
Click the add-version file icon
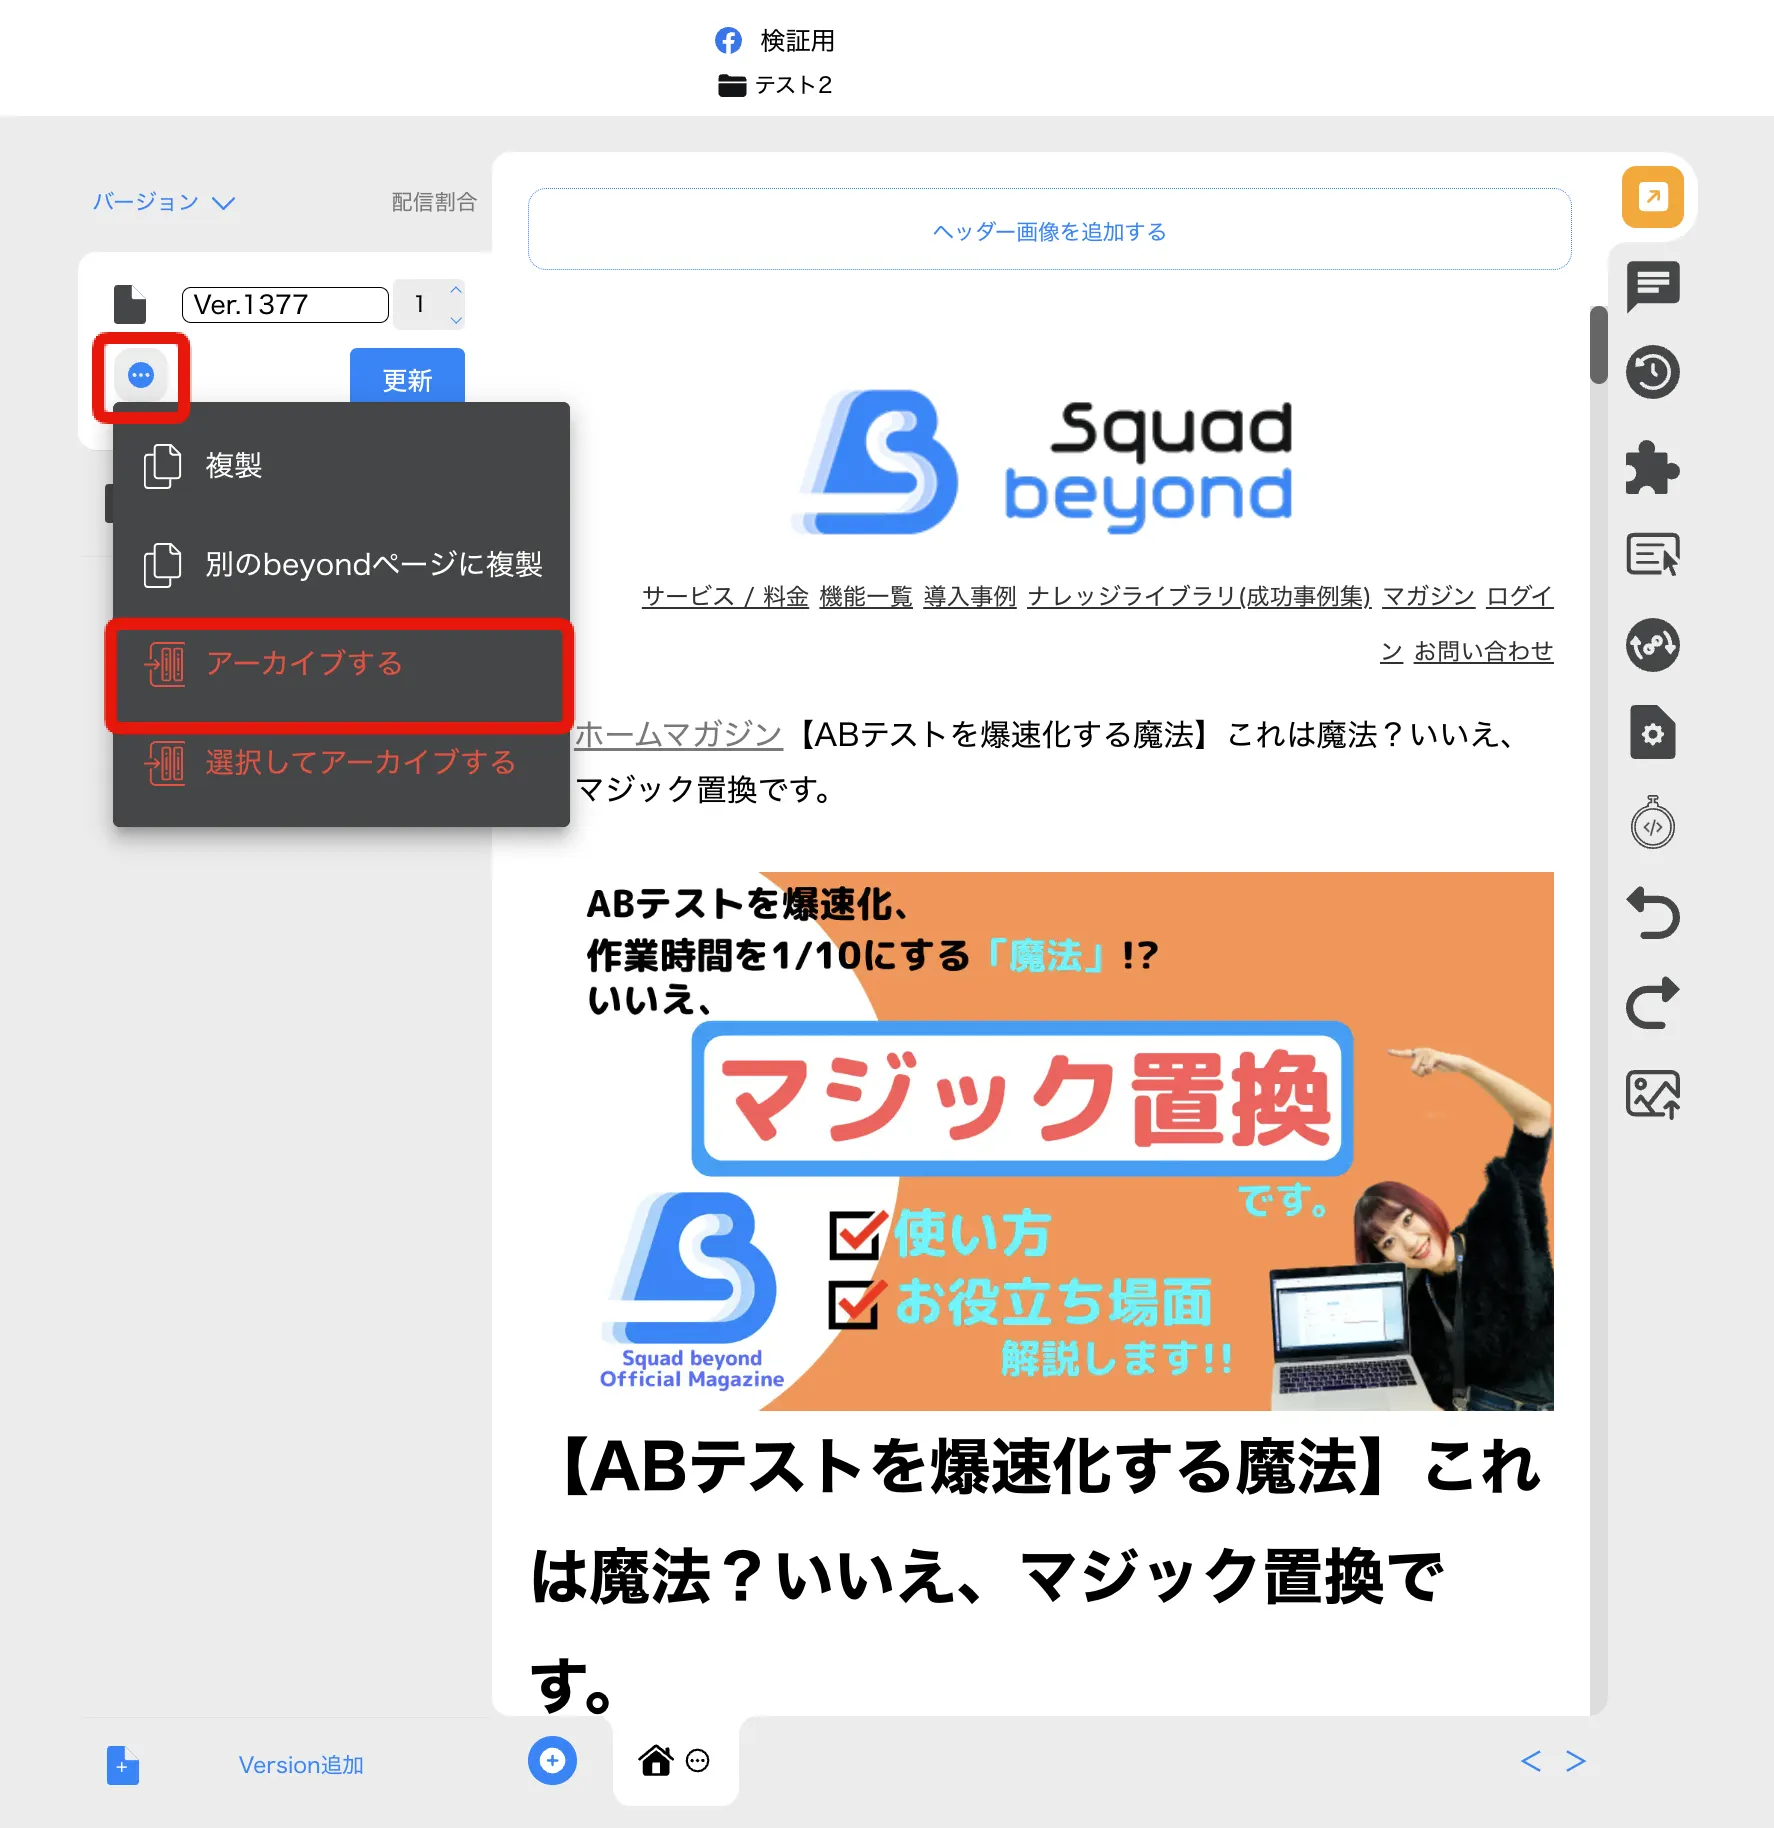(123, 1765)
